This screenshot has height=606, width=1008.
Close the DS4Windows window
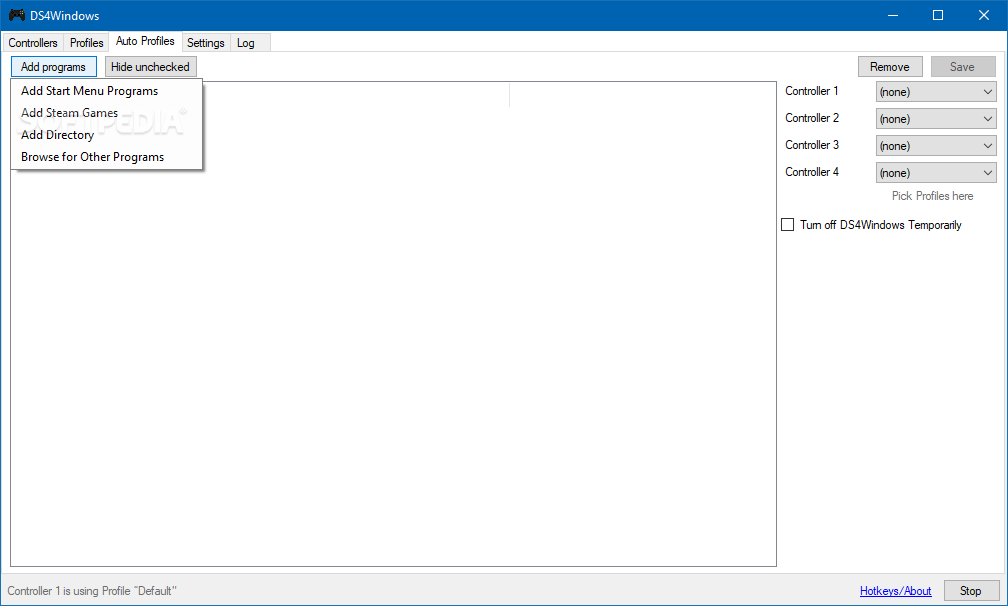984,15
